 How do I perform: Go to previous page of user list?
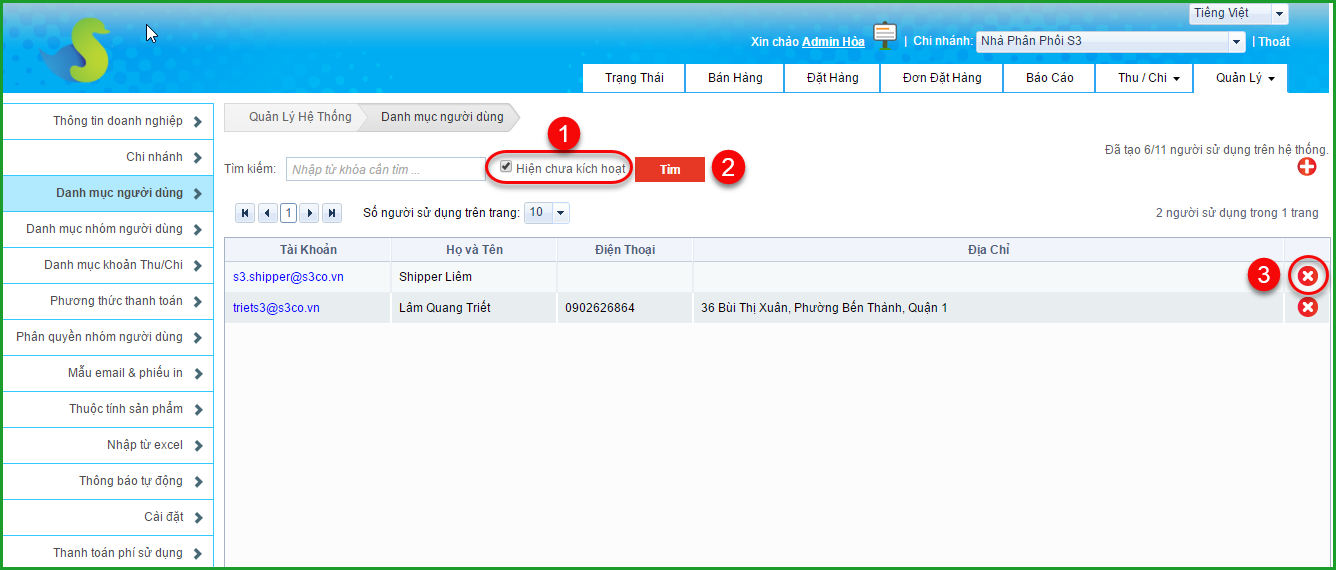pyautogui.click(x=267, y=213)
